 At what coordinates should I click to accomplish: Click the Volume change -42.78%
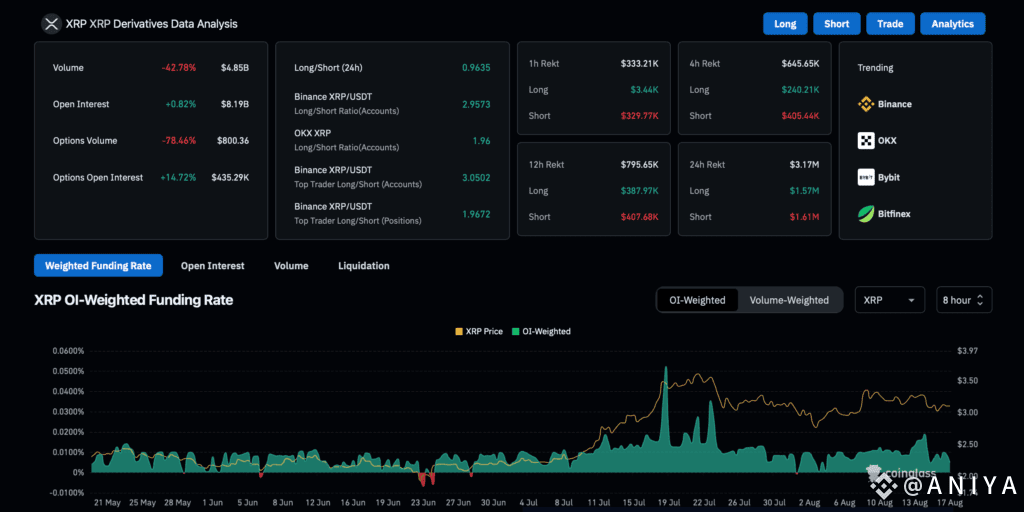coord(178,68)
